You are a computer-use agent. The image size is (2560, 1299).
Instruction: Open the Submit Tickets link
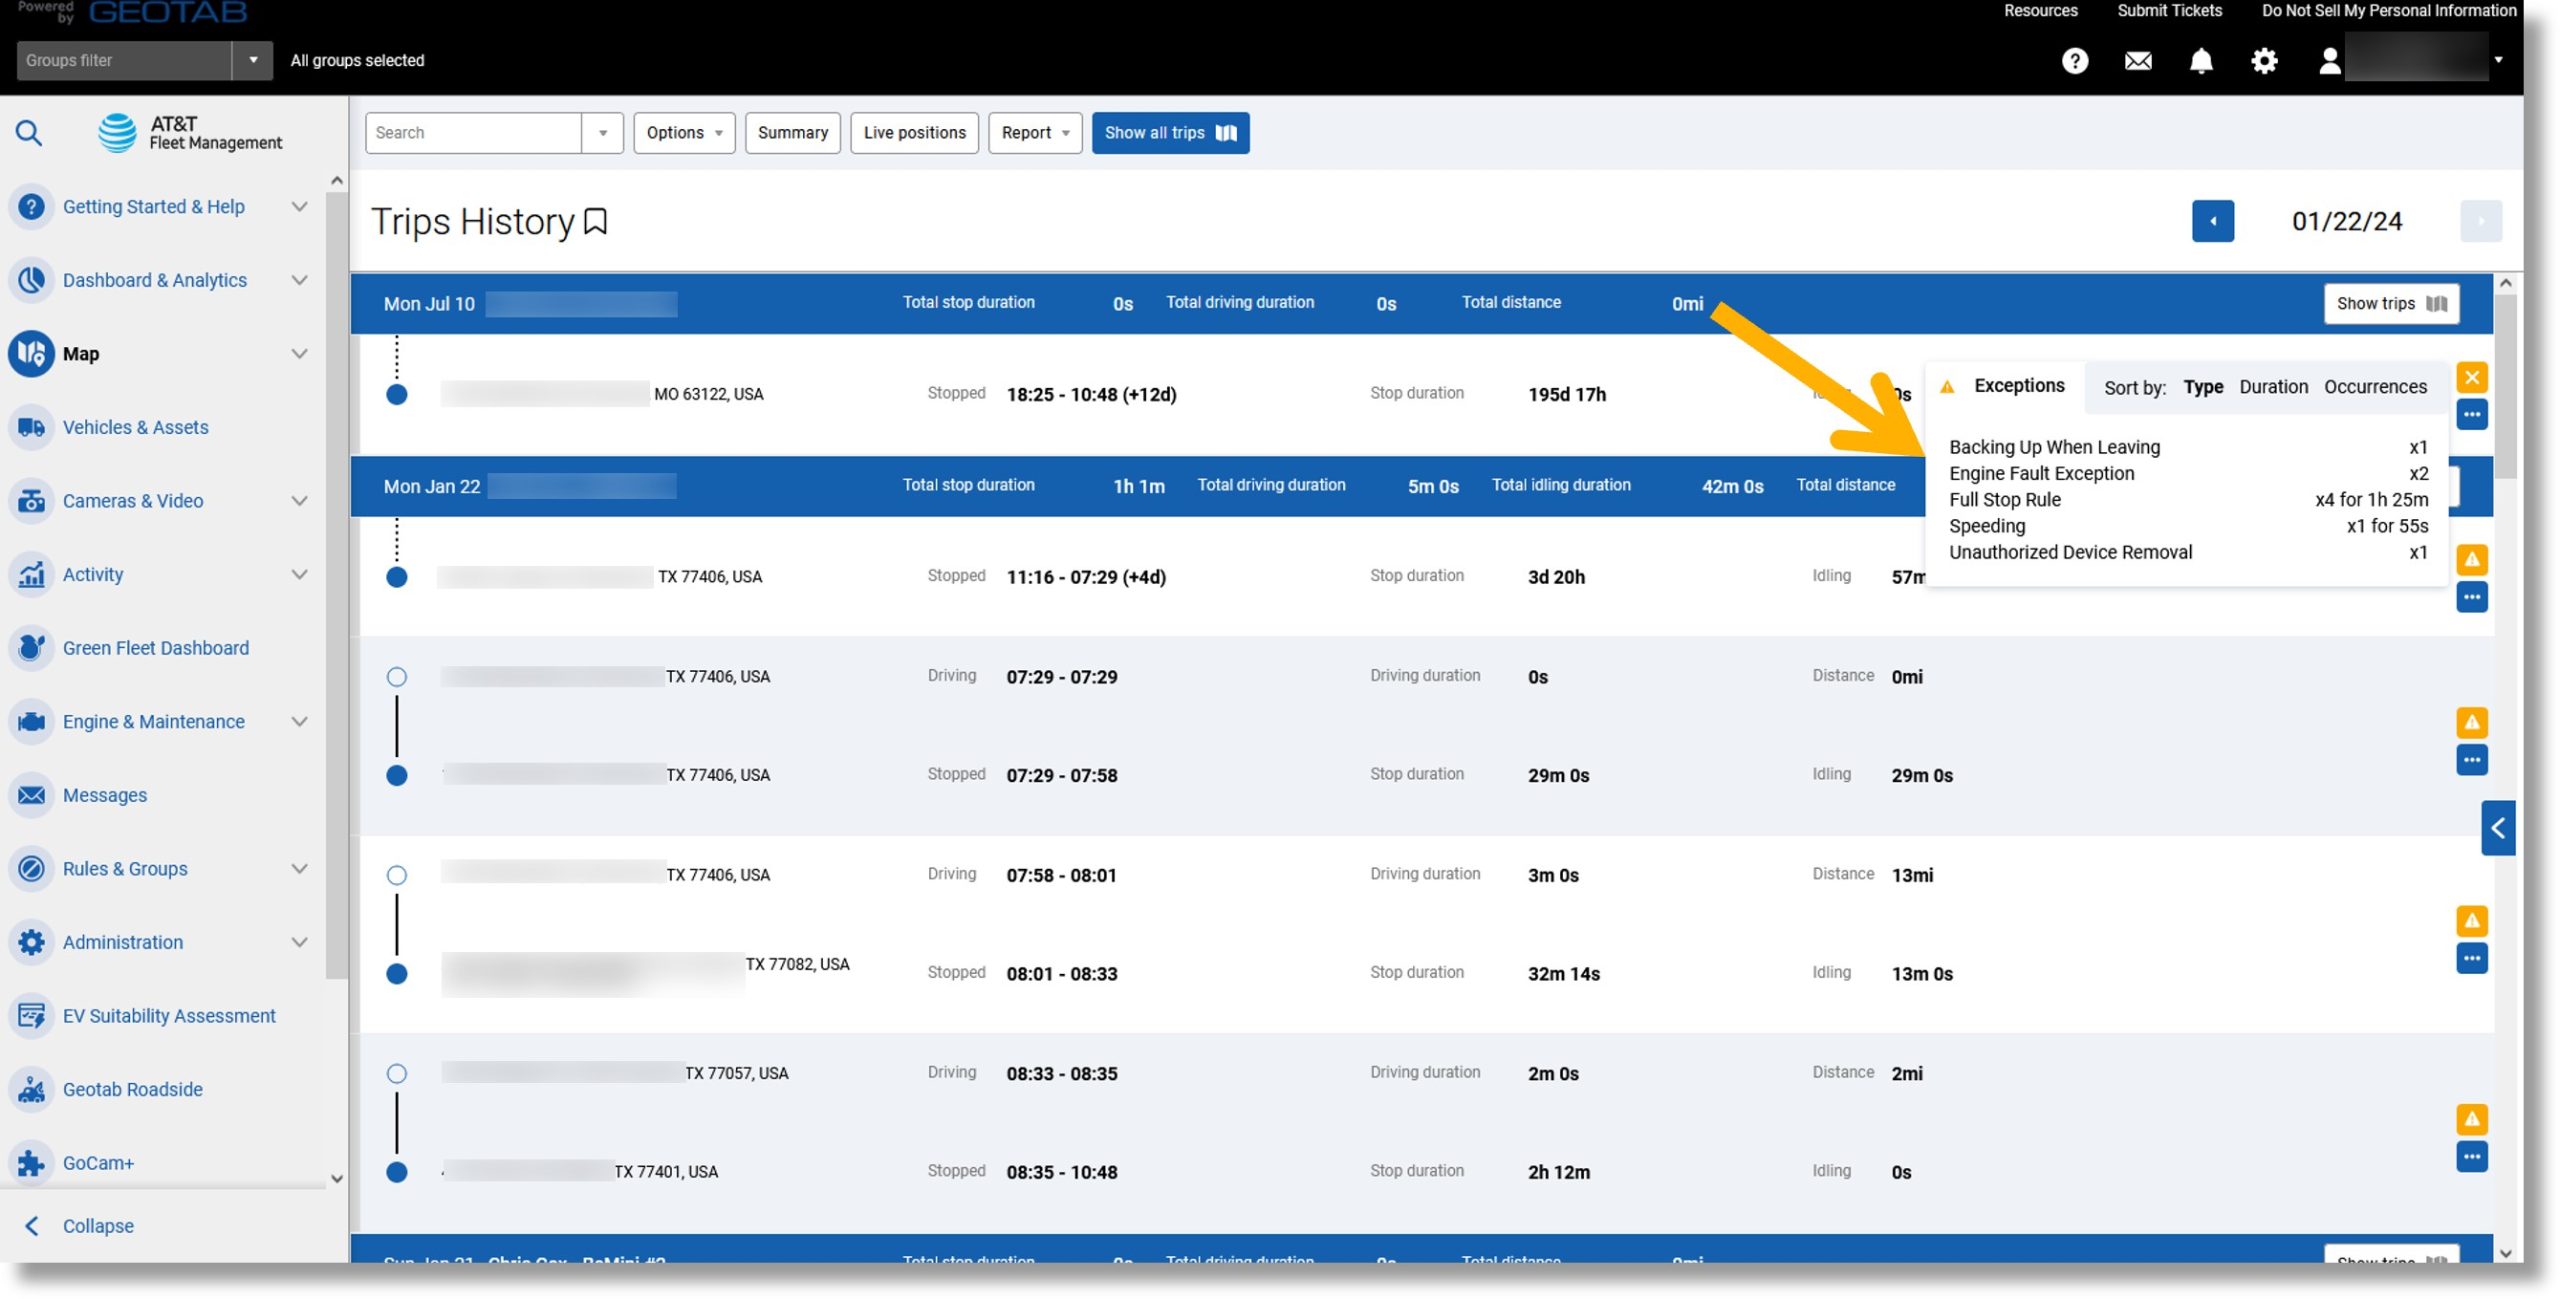point(2169,11)
